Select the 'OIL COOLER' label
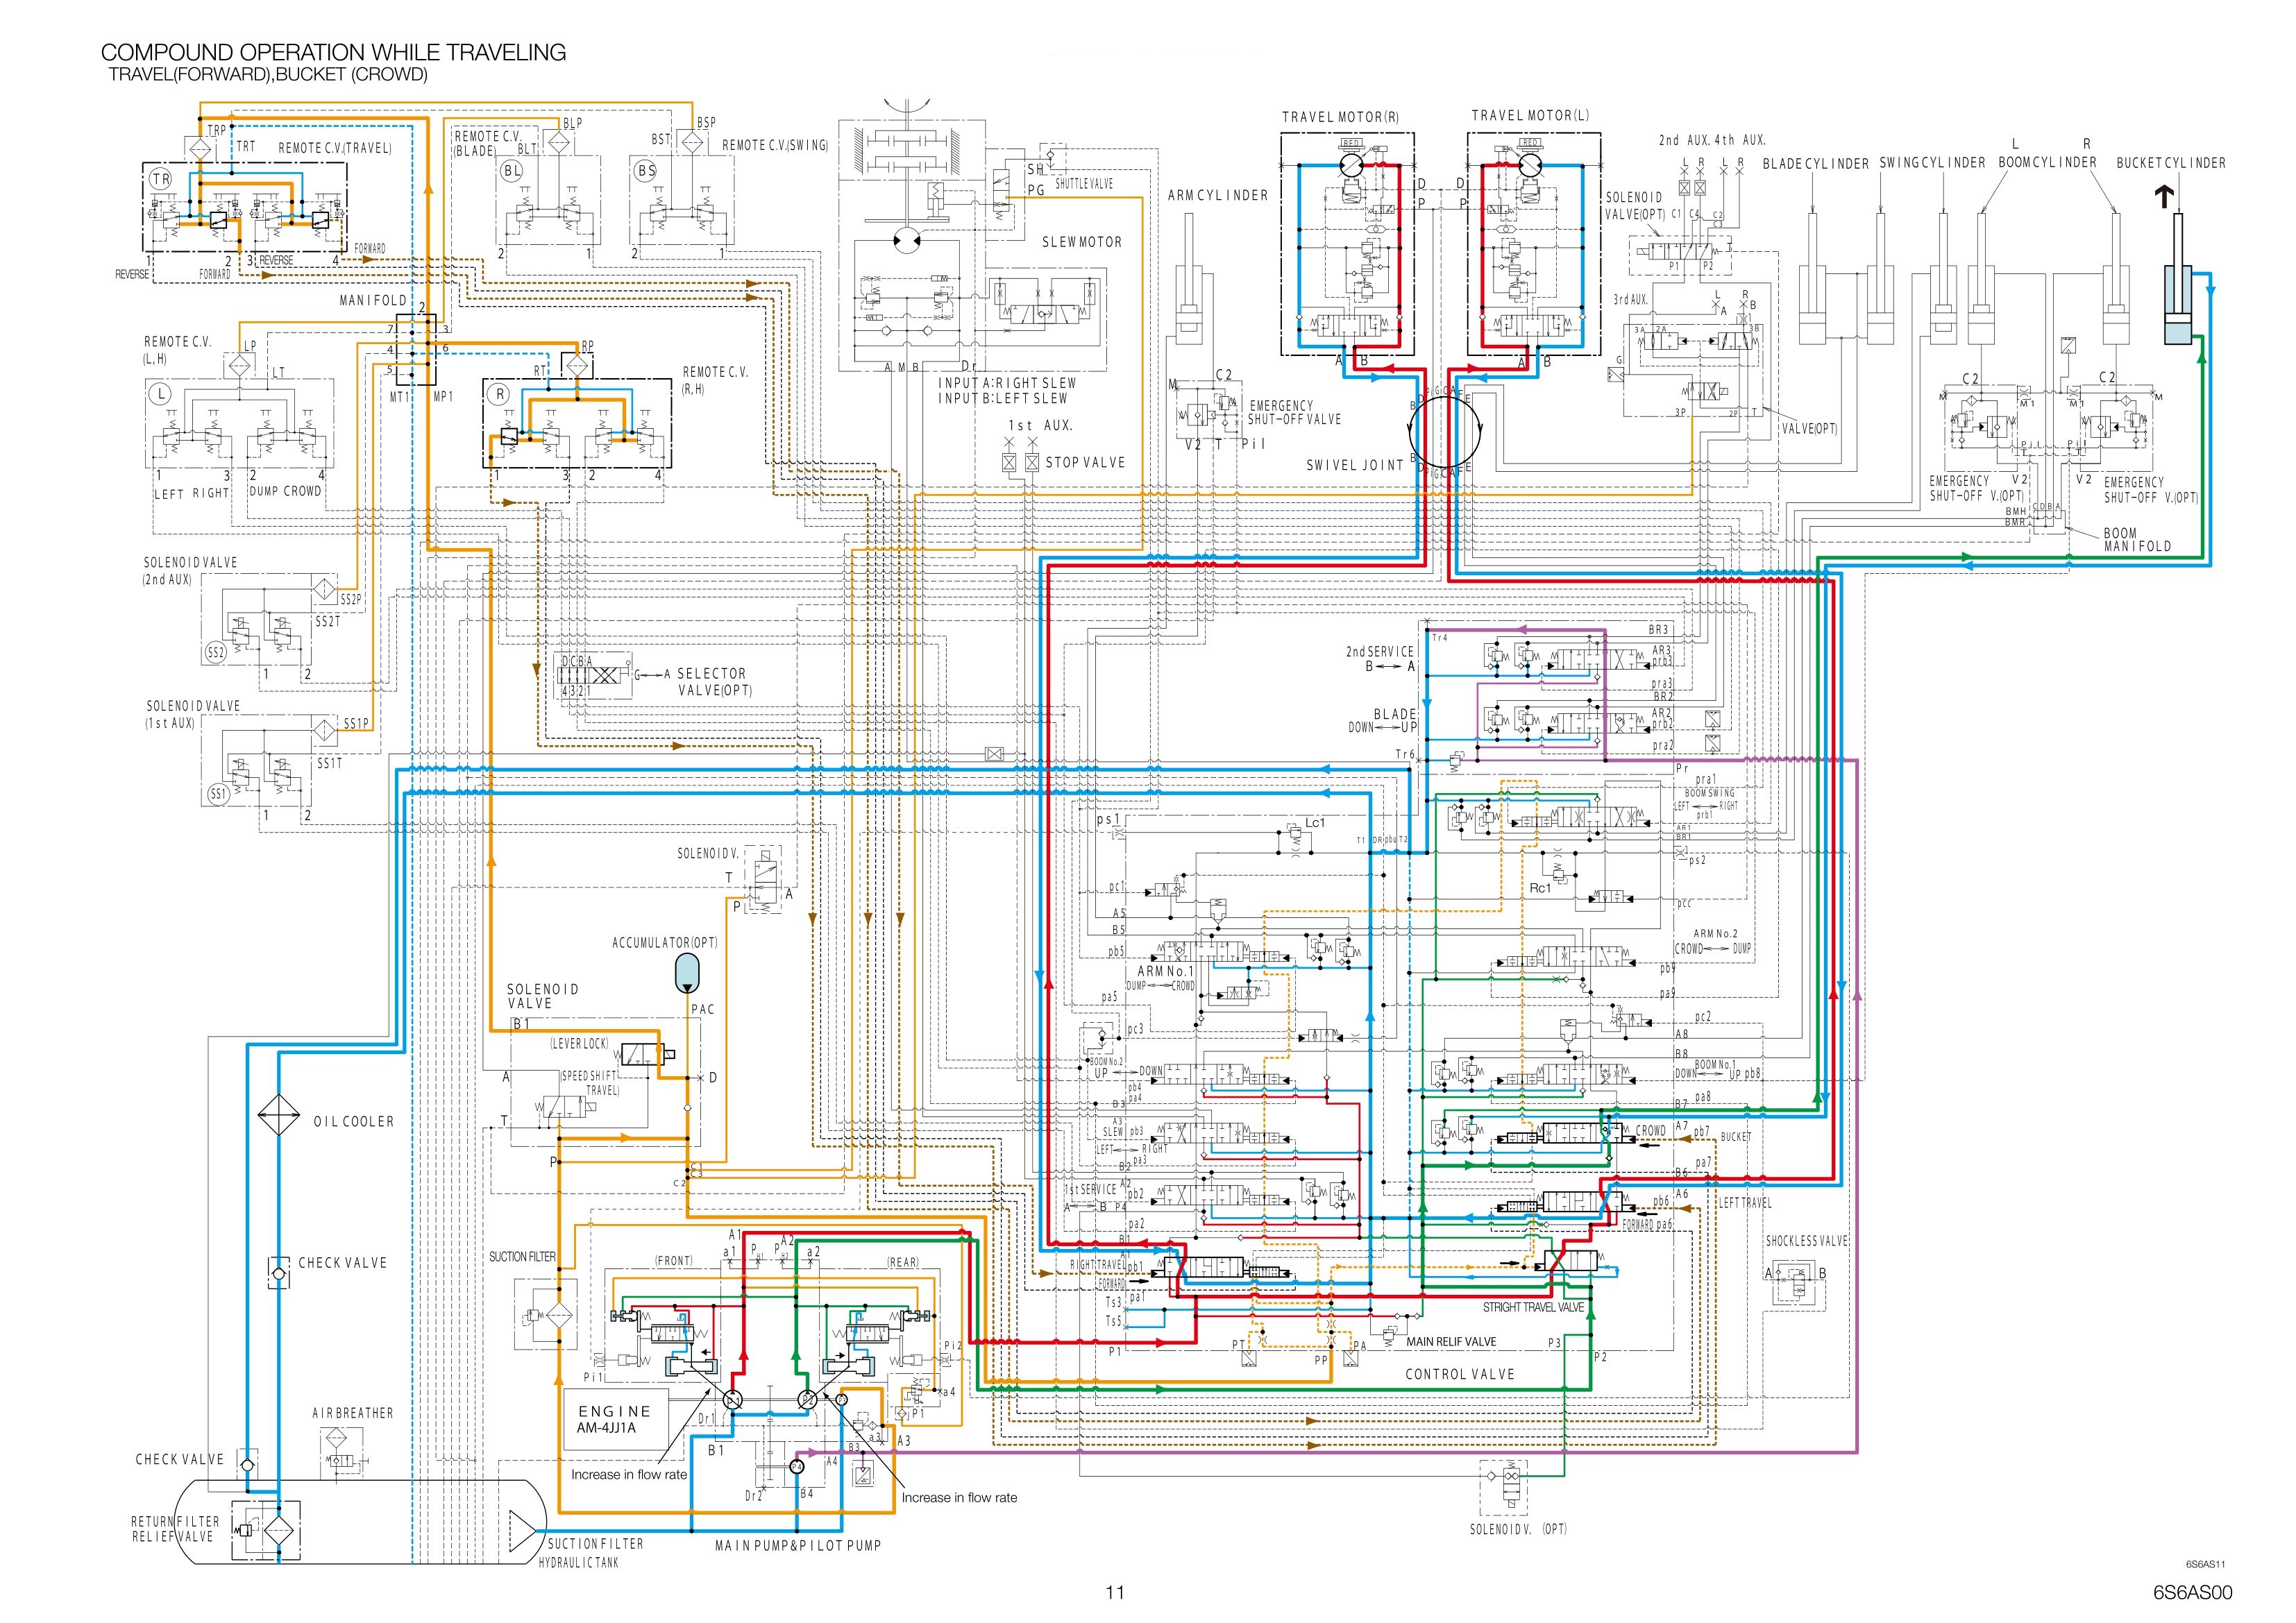2296x1623 pixels. [354, 1122]
